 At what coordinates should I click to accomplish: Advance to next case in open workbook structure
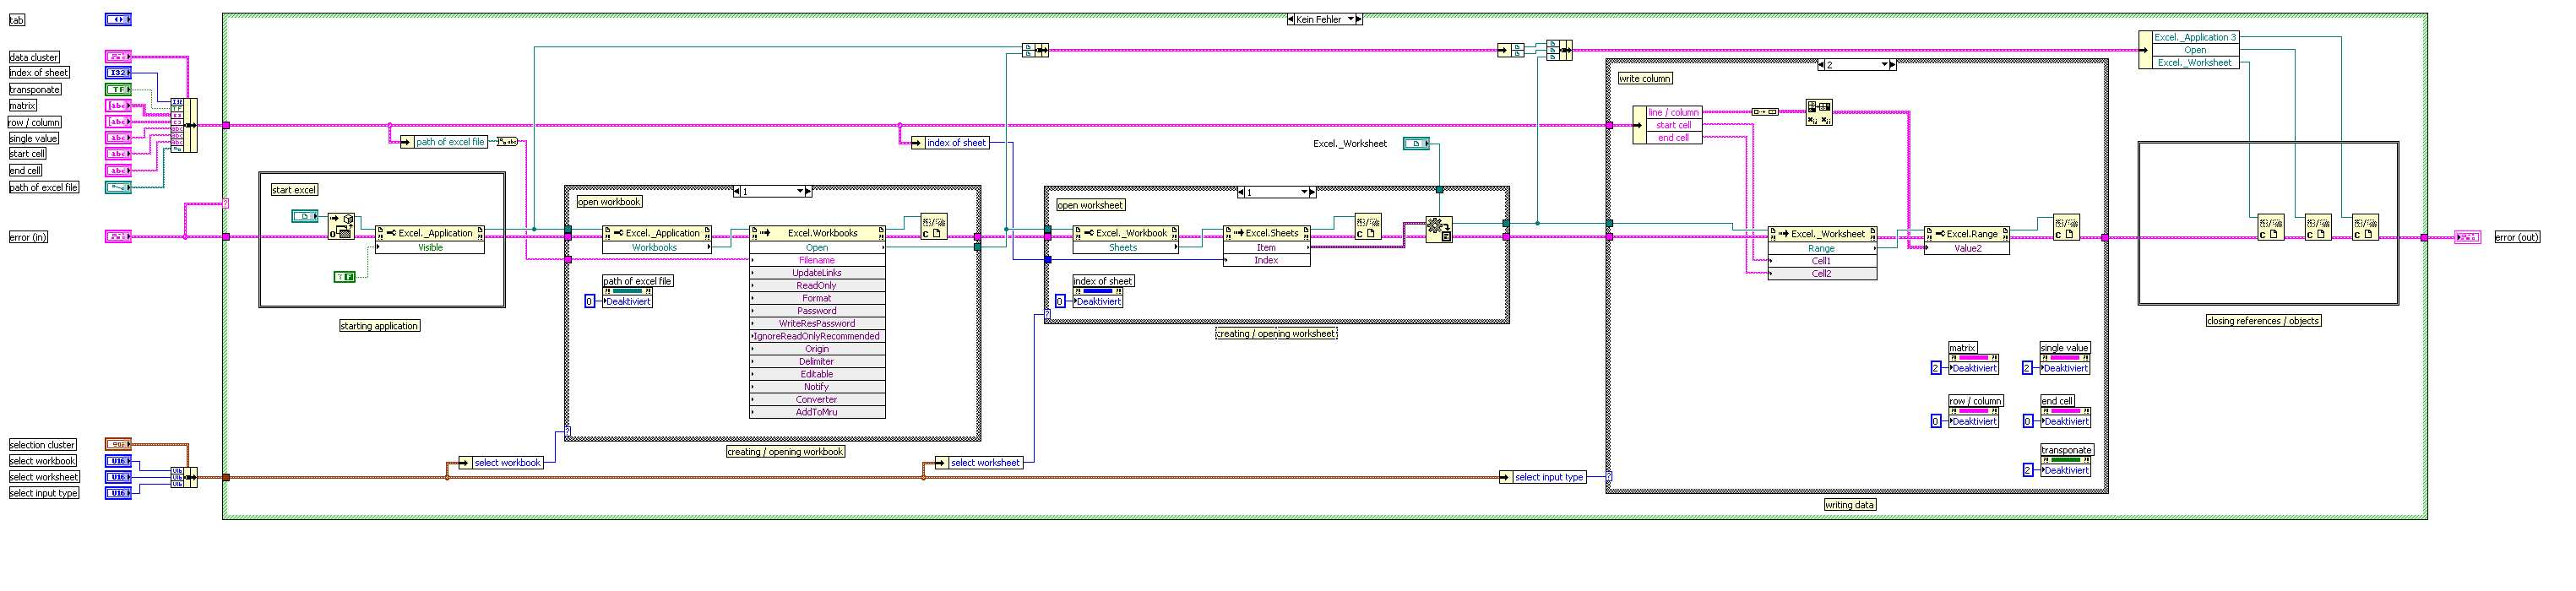click(808, 191)
